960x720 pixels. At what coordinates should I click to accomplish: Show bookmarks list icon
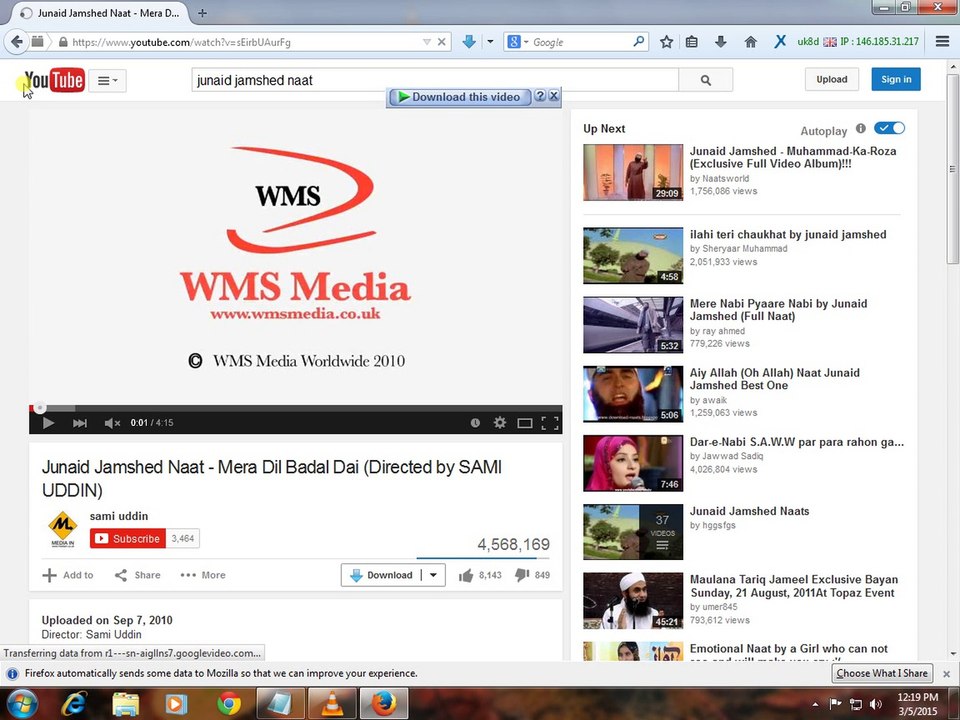692,42
